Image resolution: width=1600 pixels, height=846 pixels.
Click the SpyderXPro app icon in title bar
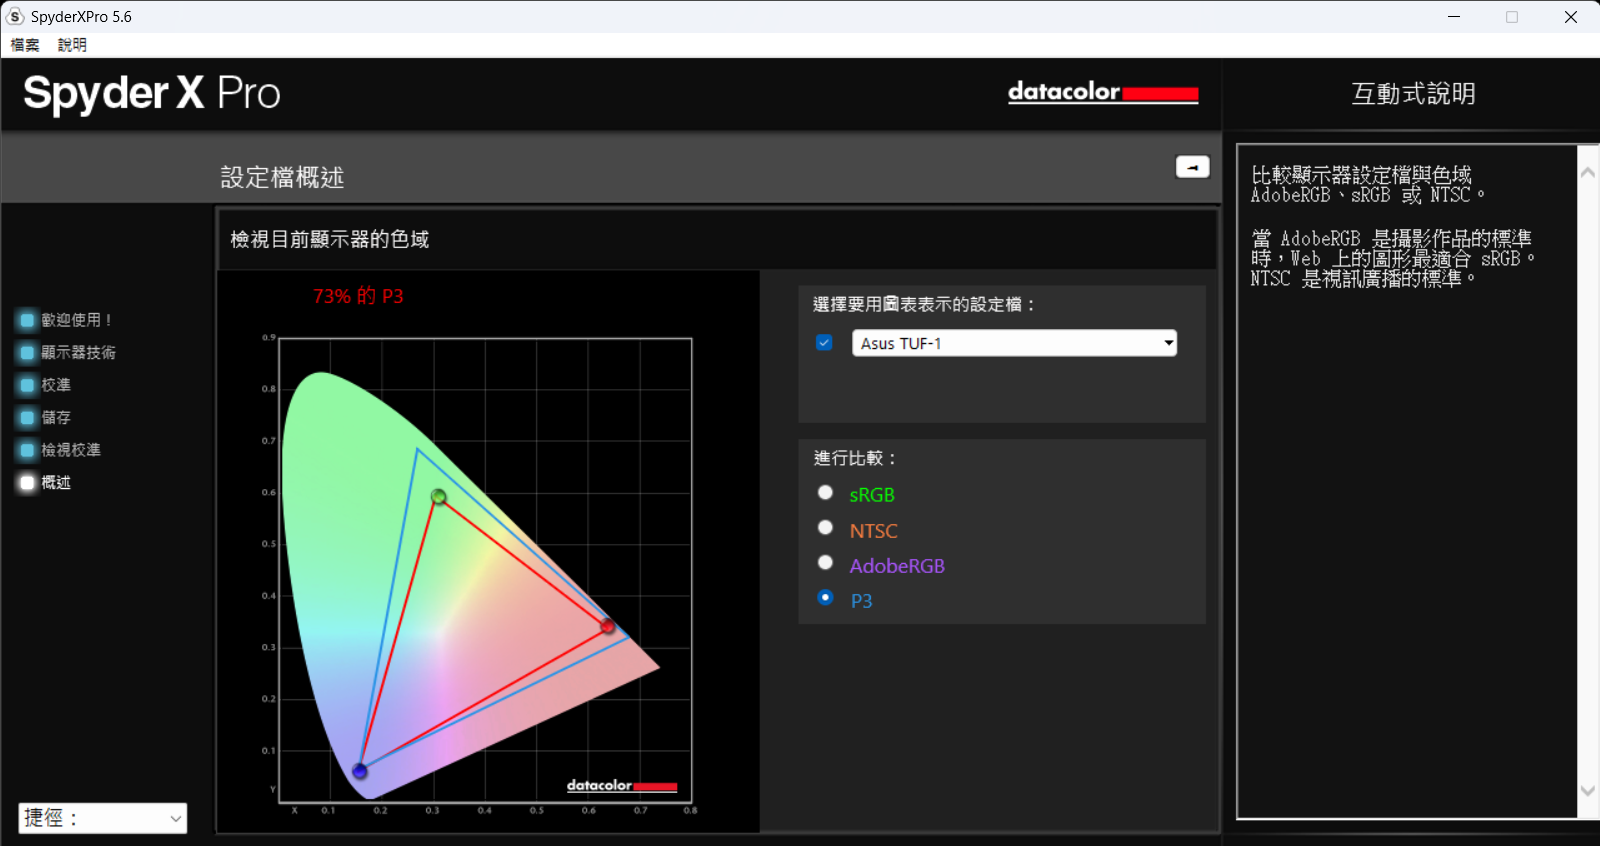pyautogui.click(x=15, y=16)
